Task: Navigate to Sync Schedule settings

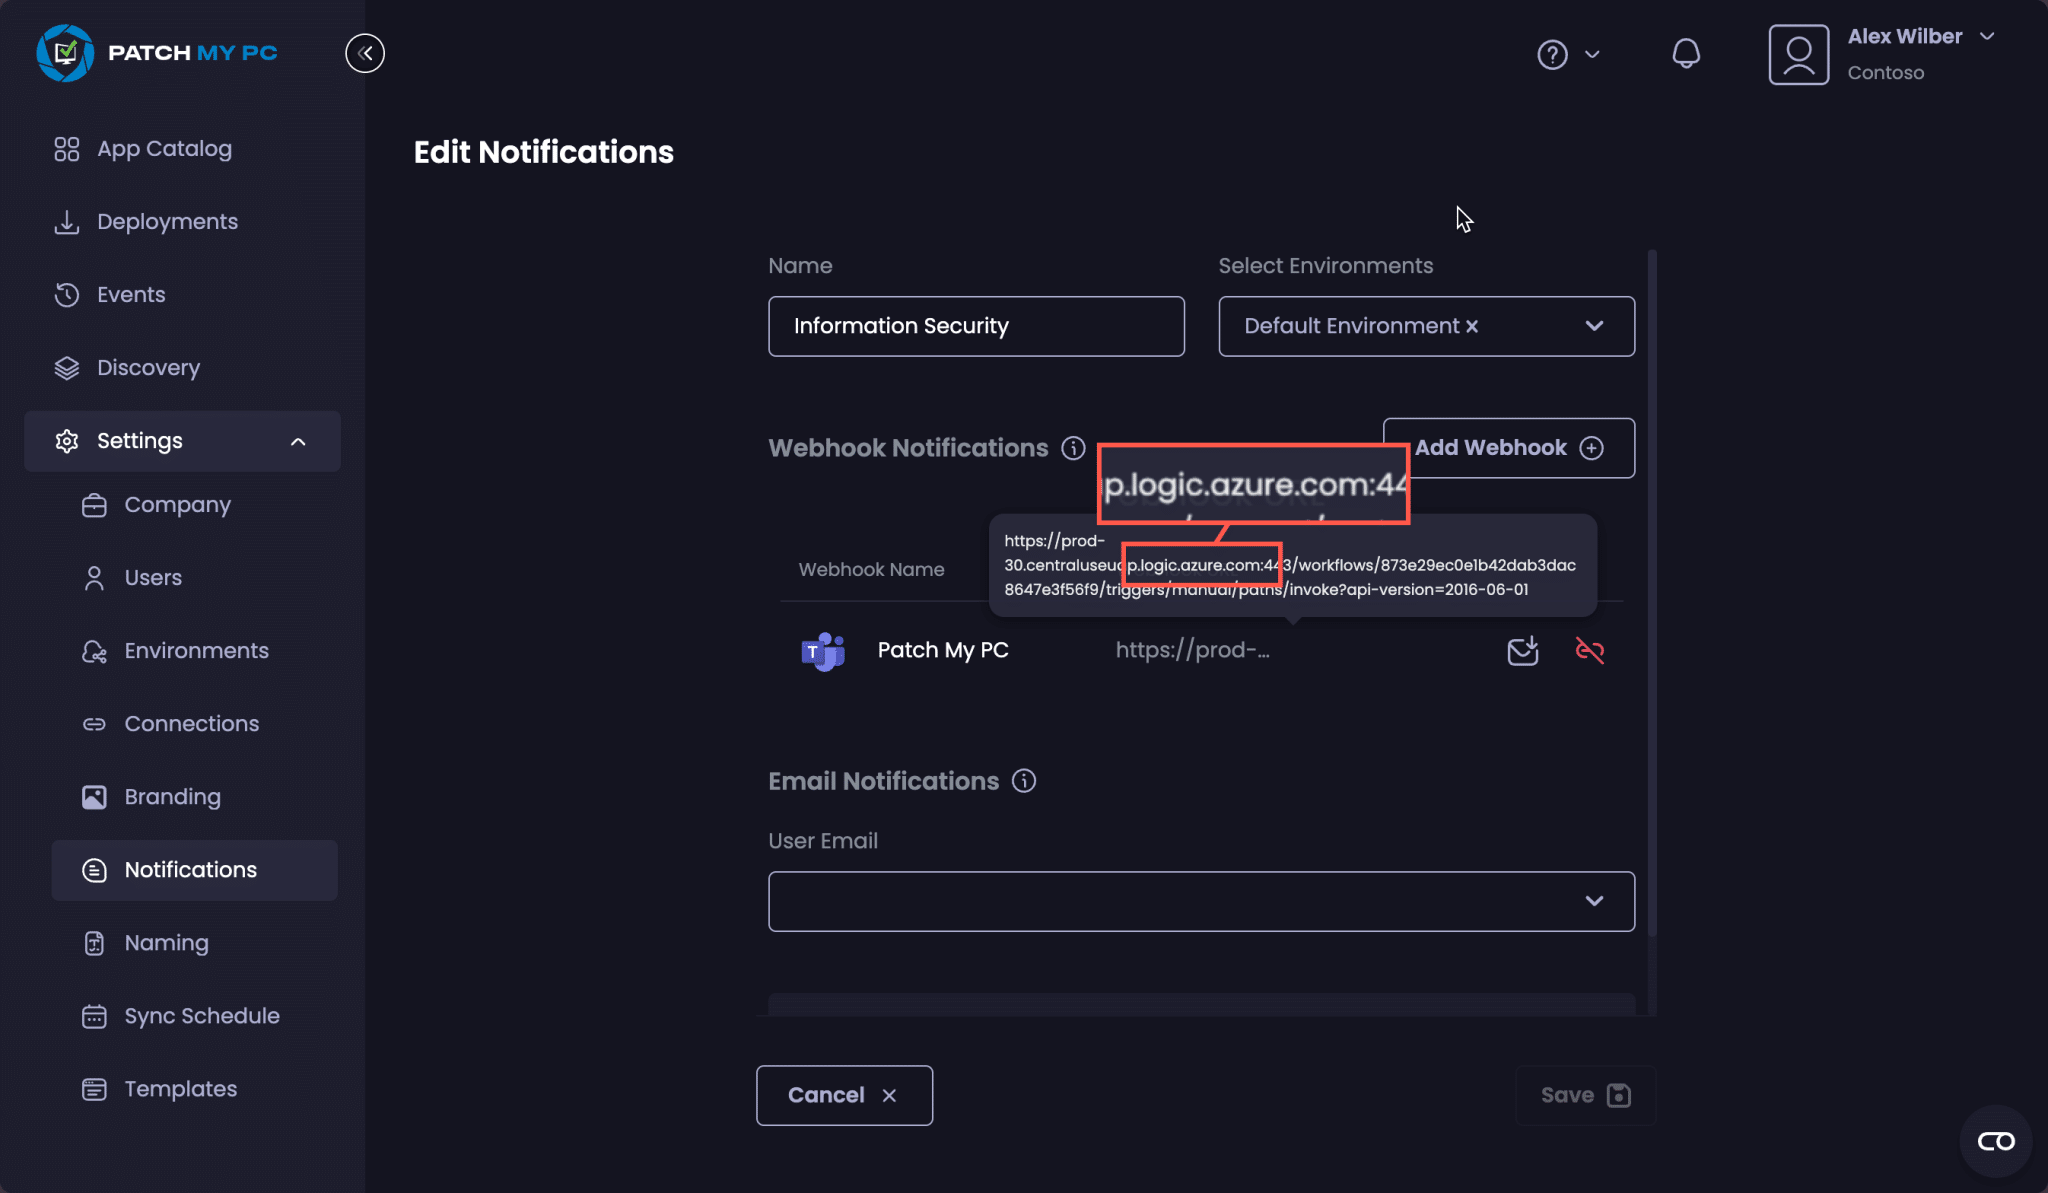Action: (x=201, y=1015)
